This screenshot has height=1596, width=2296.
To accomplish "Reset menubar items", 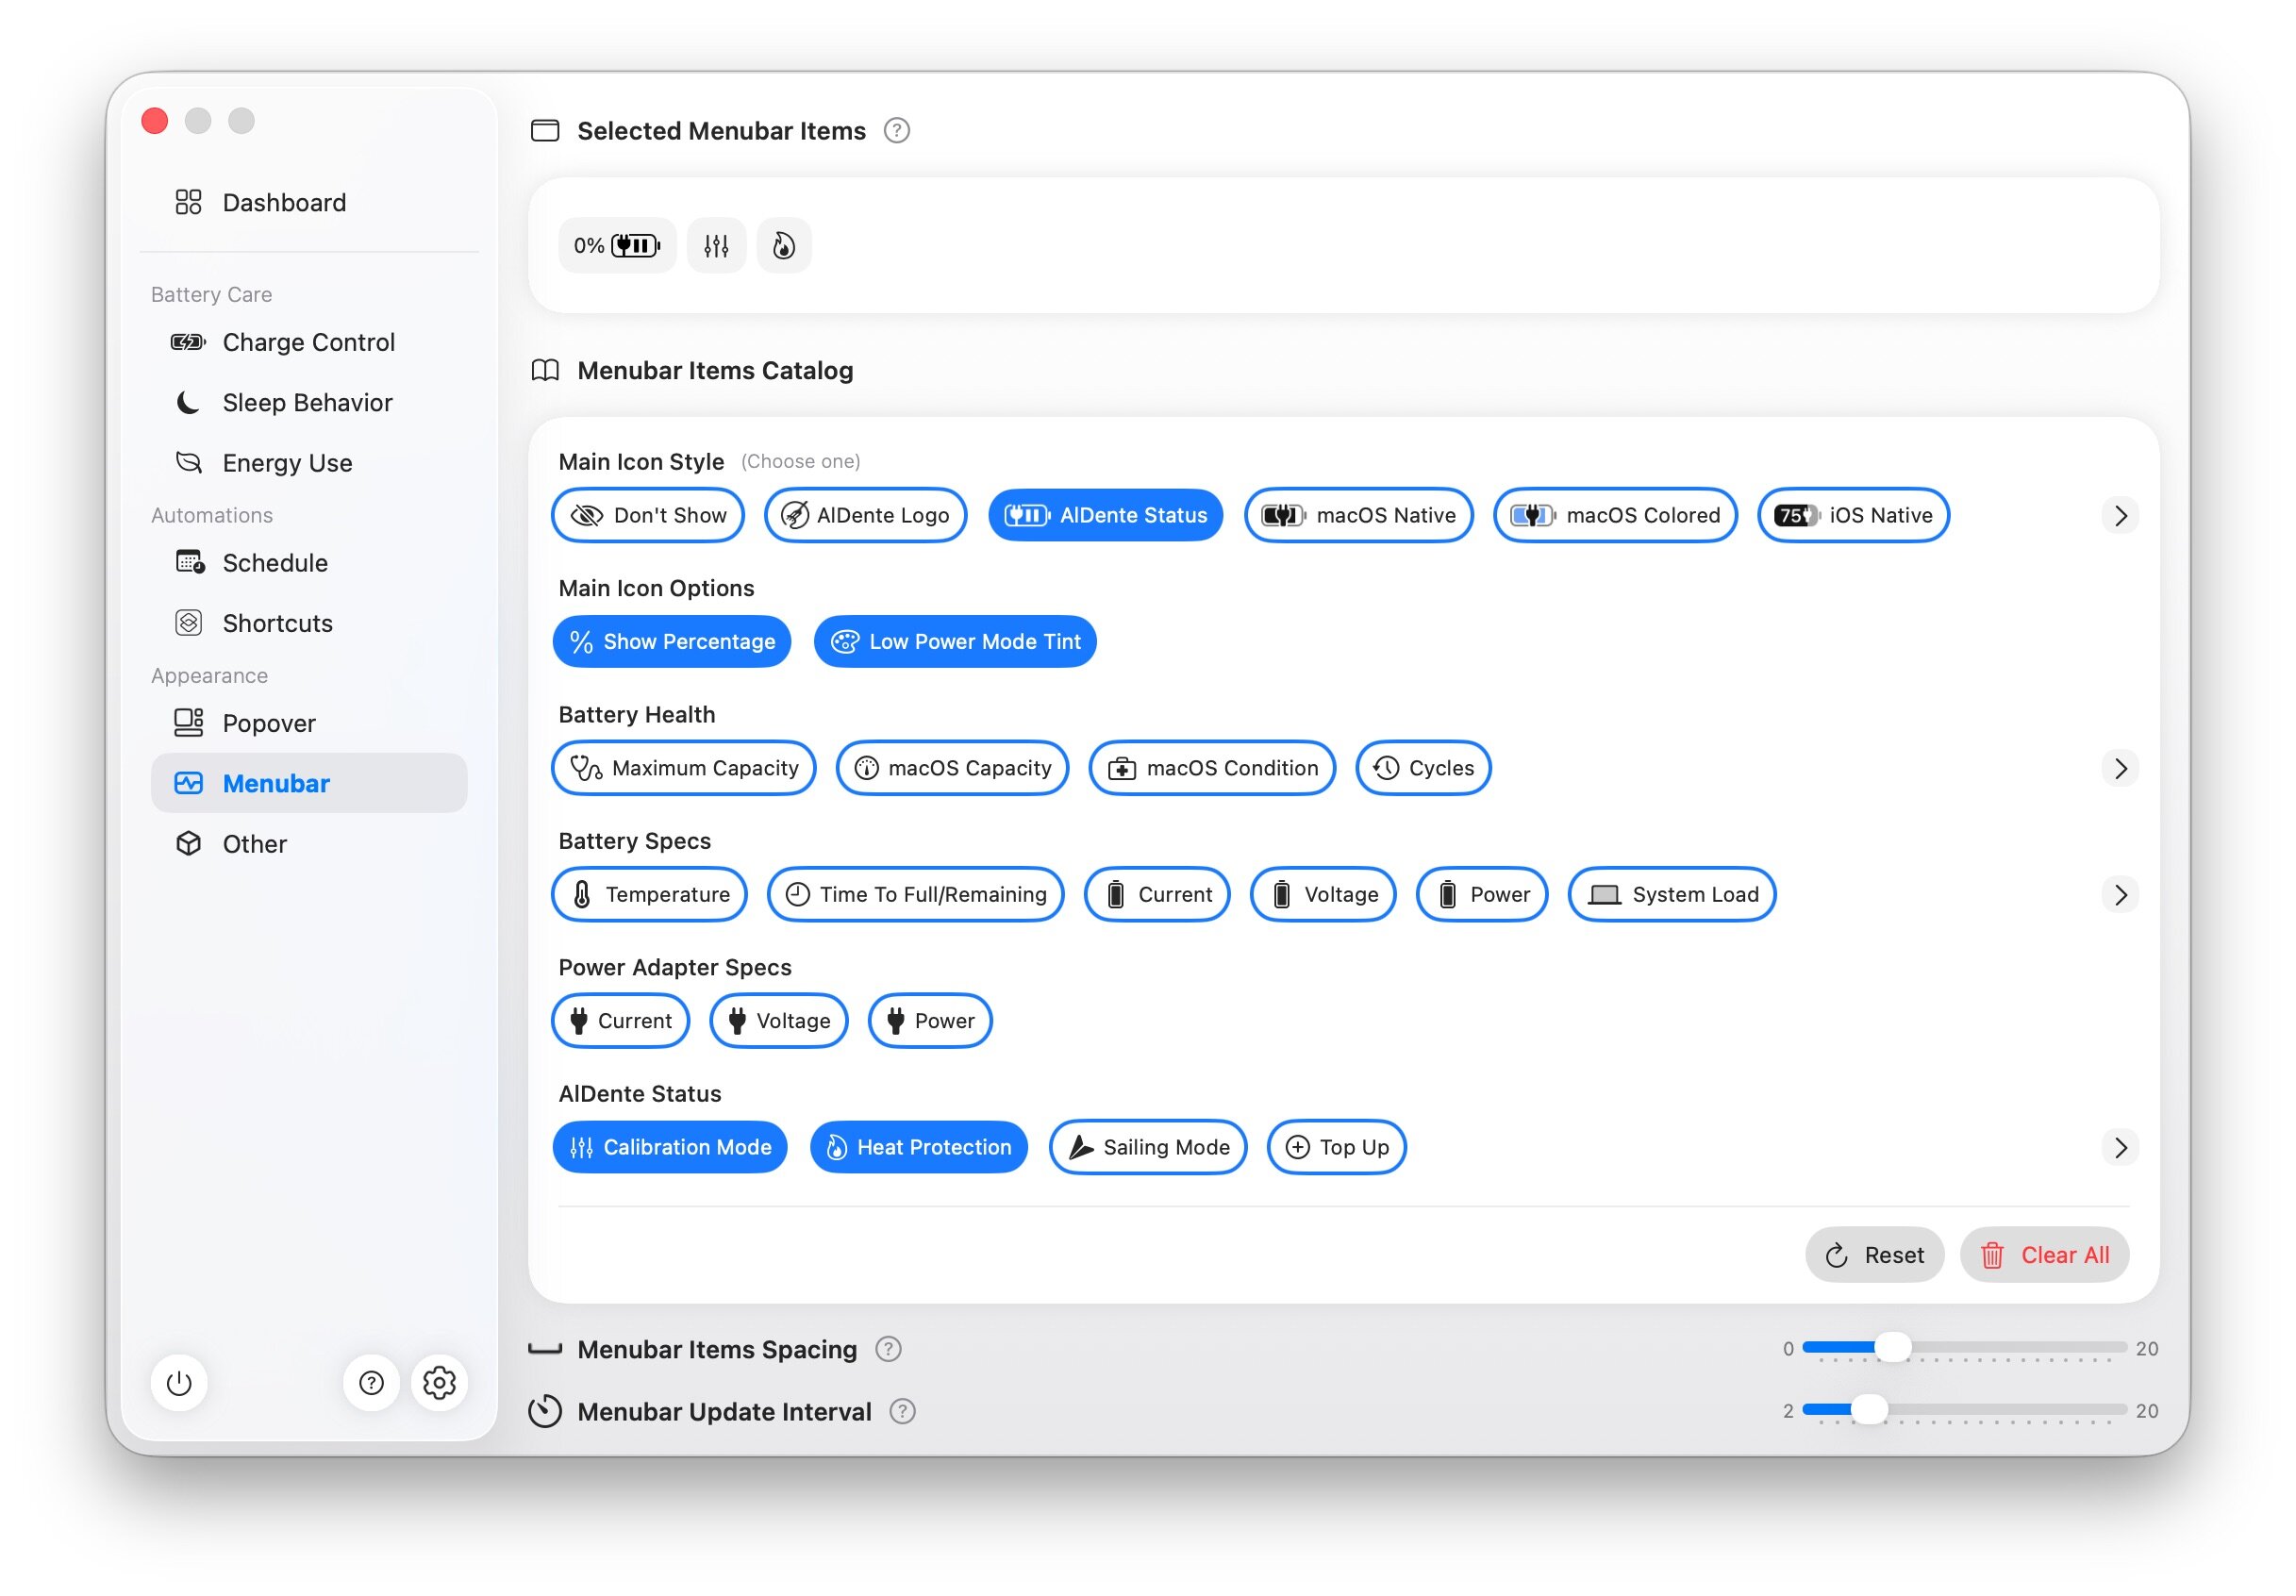I will click(x=1874, y=1256).
